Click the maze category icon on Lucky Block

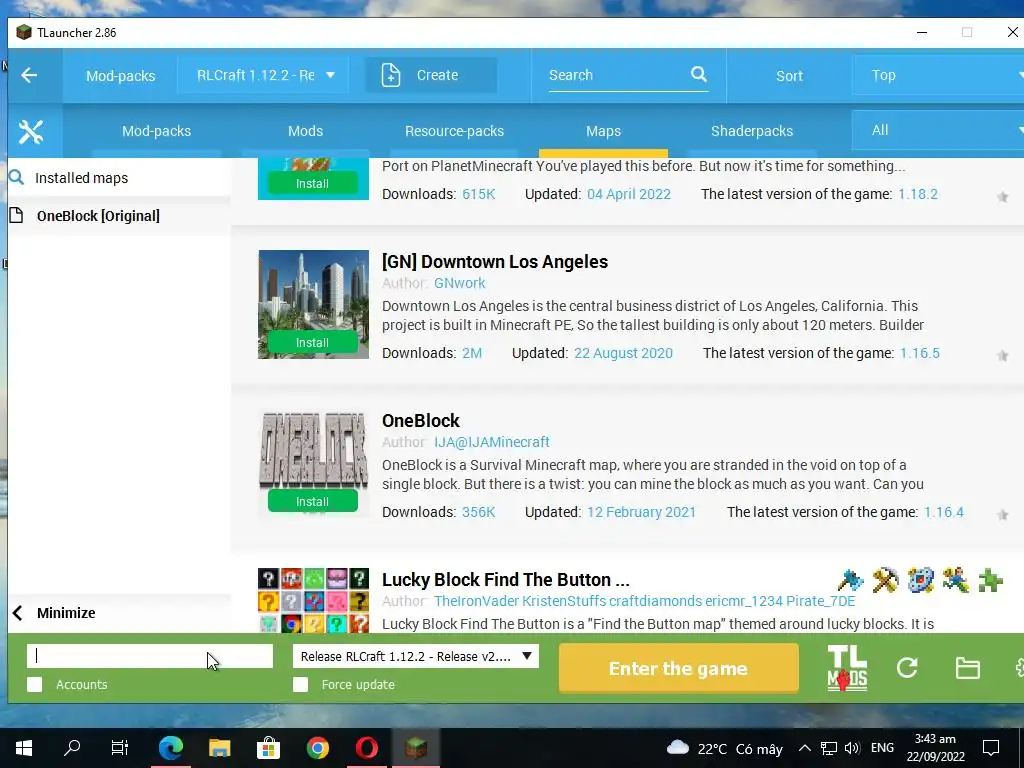click(x=920, y=580)
